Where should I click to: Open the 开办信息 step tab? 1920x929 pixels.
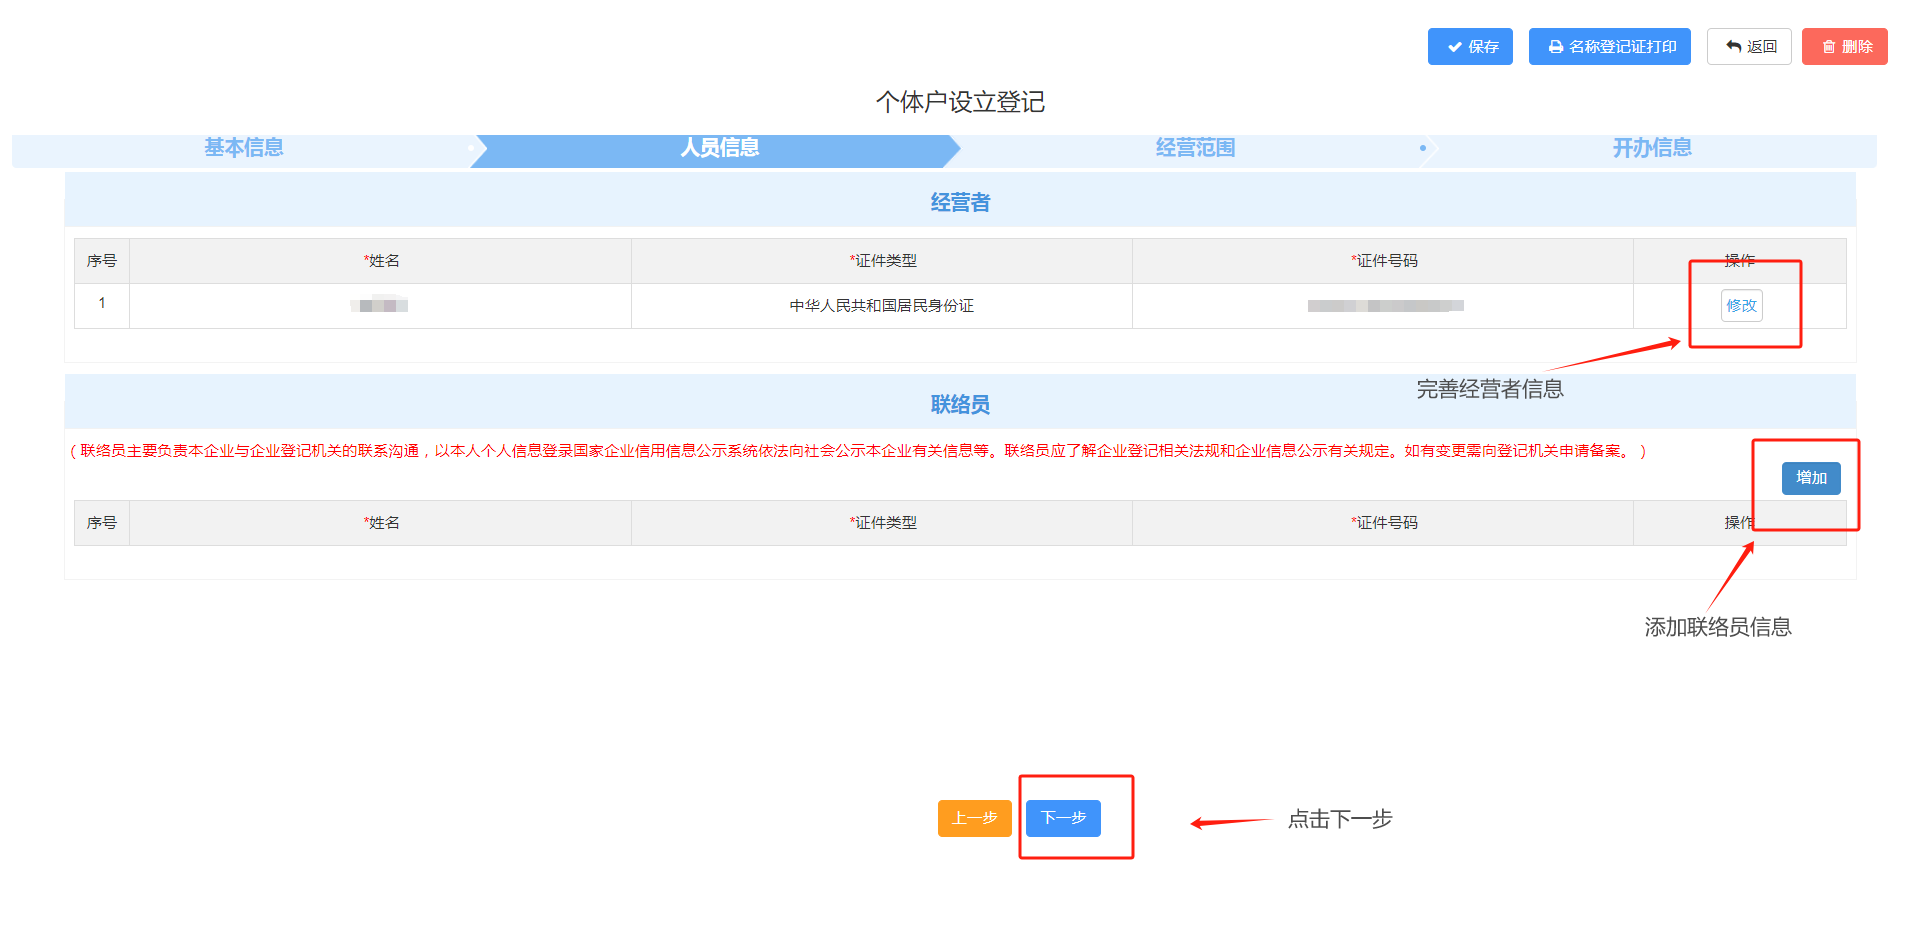tap(1651, 148)
